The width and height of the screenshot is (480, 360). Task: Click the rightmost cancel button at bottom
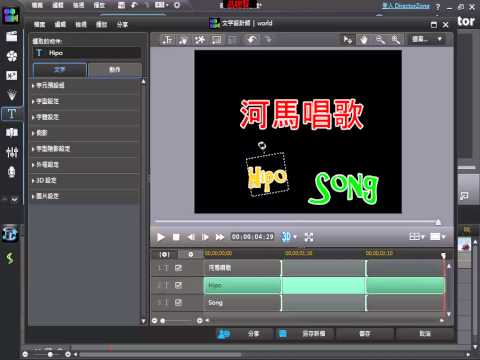425,333
